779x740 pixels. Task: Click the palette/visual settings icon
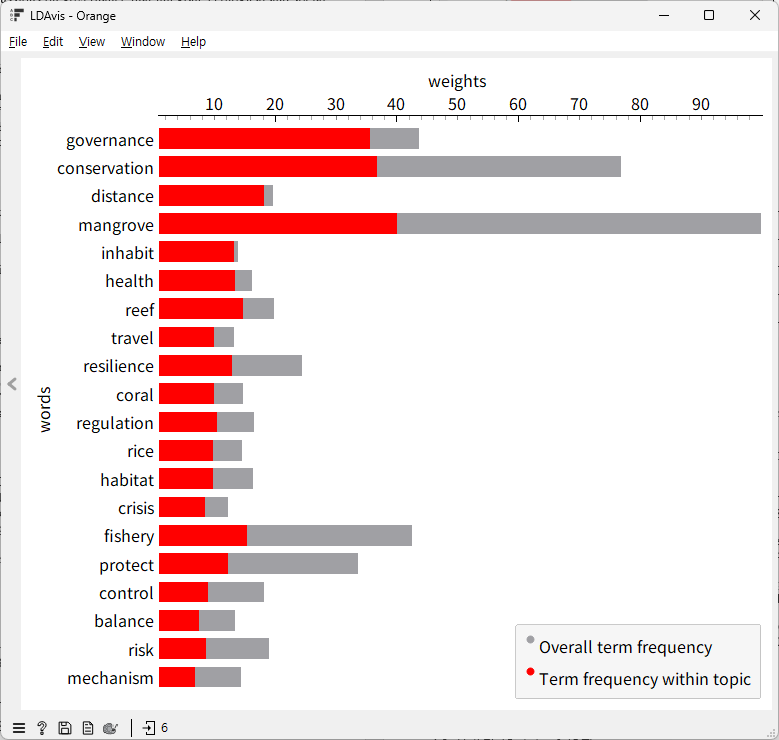tap(111, 728)
